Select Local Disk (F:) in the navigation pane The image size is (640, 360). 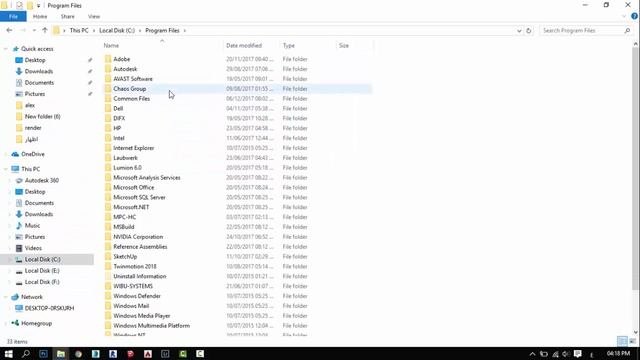tap(42, 282)
